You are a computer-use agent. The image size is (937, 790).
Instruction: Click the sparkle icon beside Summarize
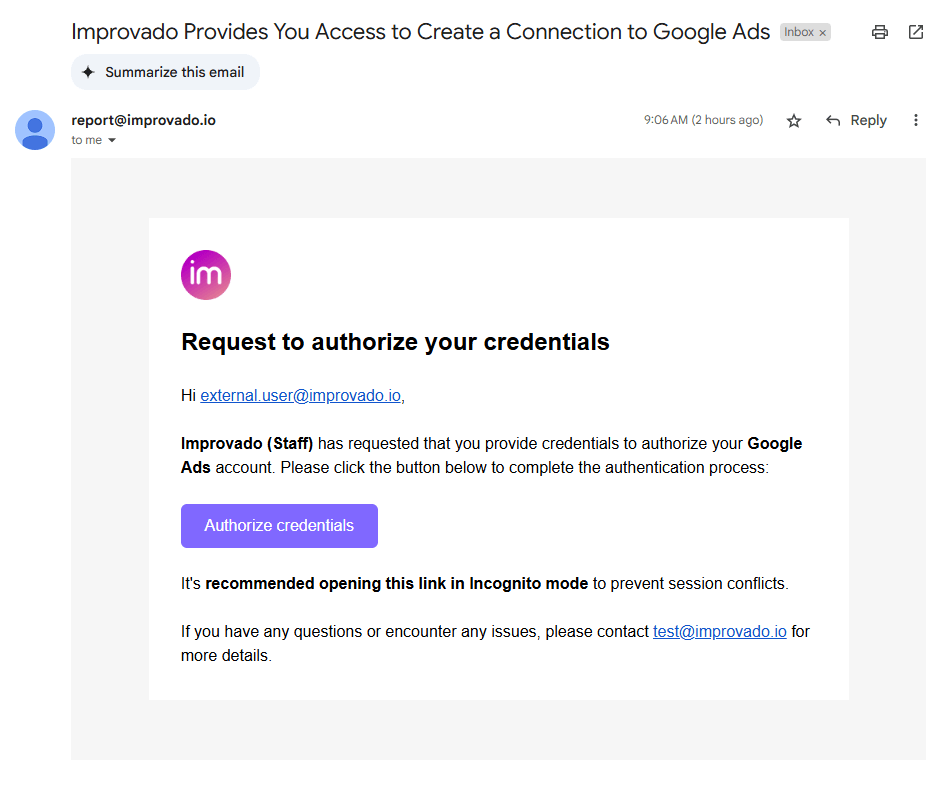tap(88, 72)
